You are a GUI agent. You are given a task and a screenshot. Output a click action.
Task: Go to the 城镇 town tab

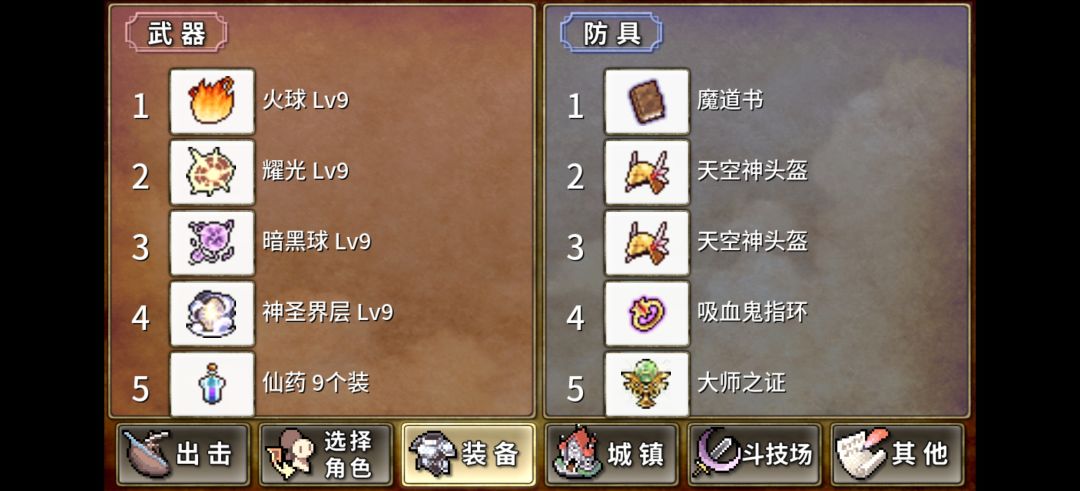click(x=612, y=455)
